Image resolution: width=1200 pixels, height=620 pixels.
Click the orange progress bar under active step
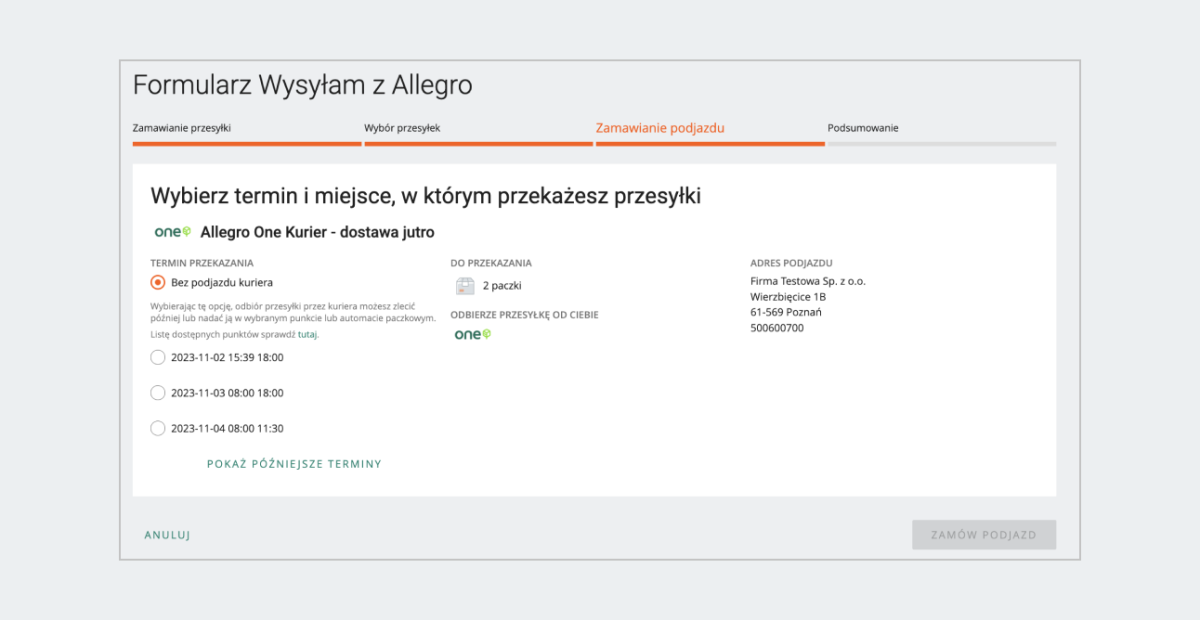709,144
